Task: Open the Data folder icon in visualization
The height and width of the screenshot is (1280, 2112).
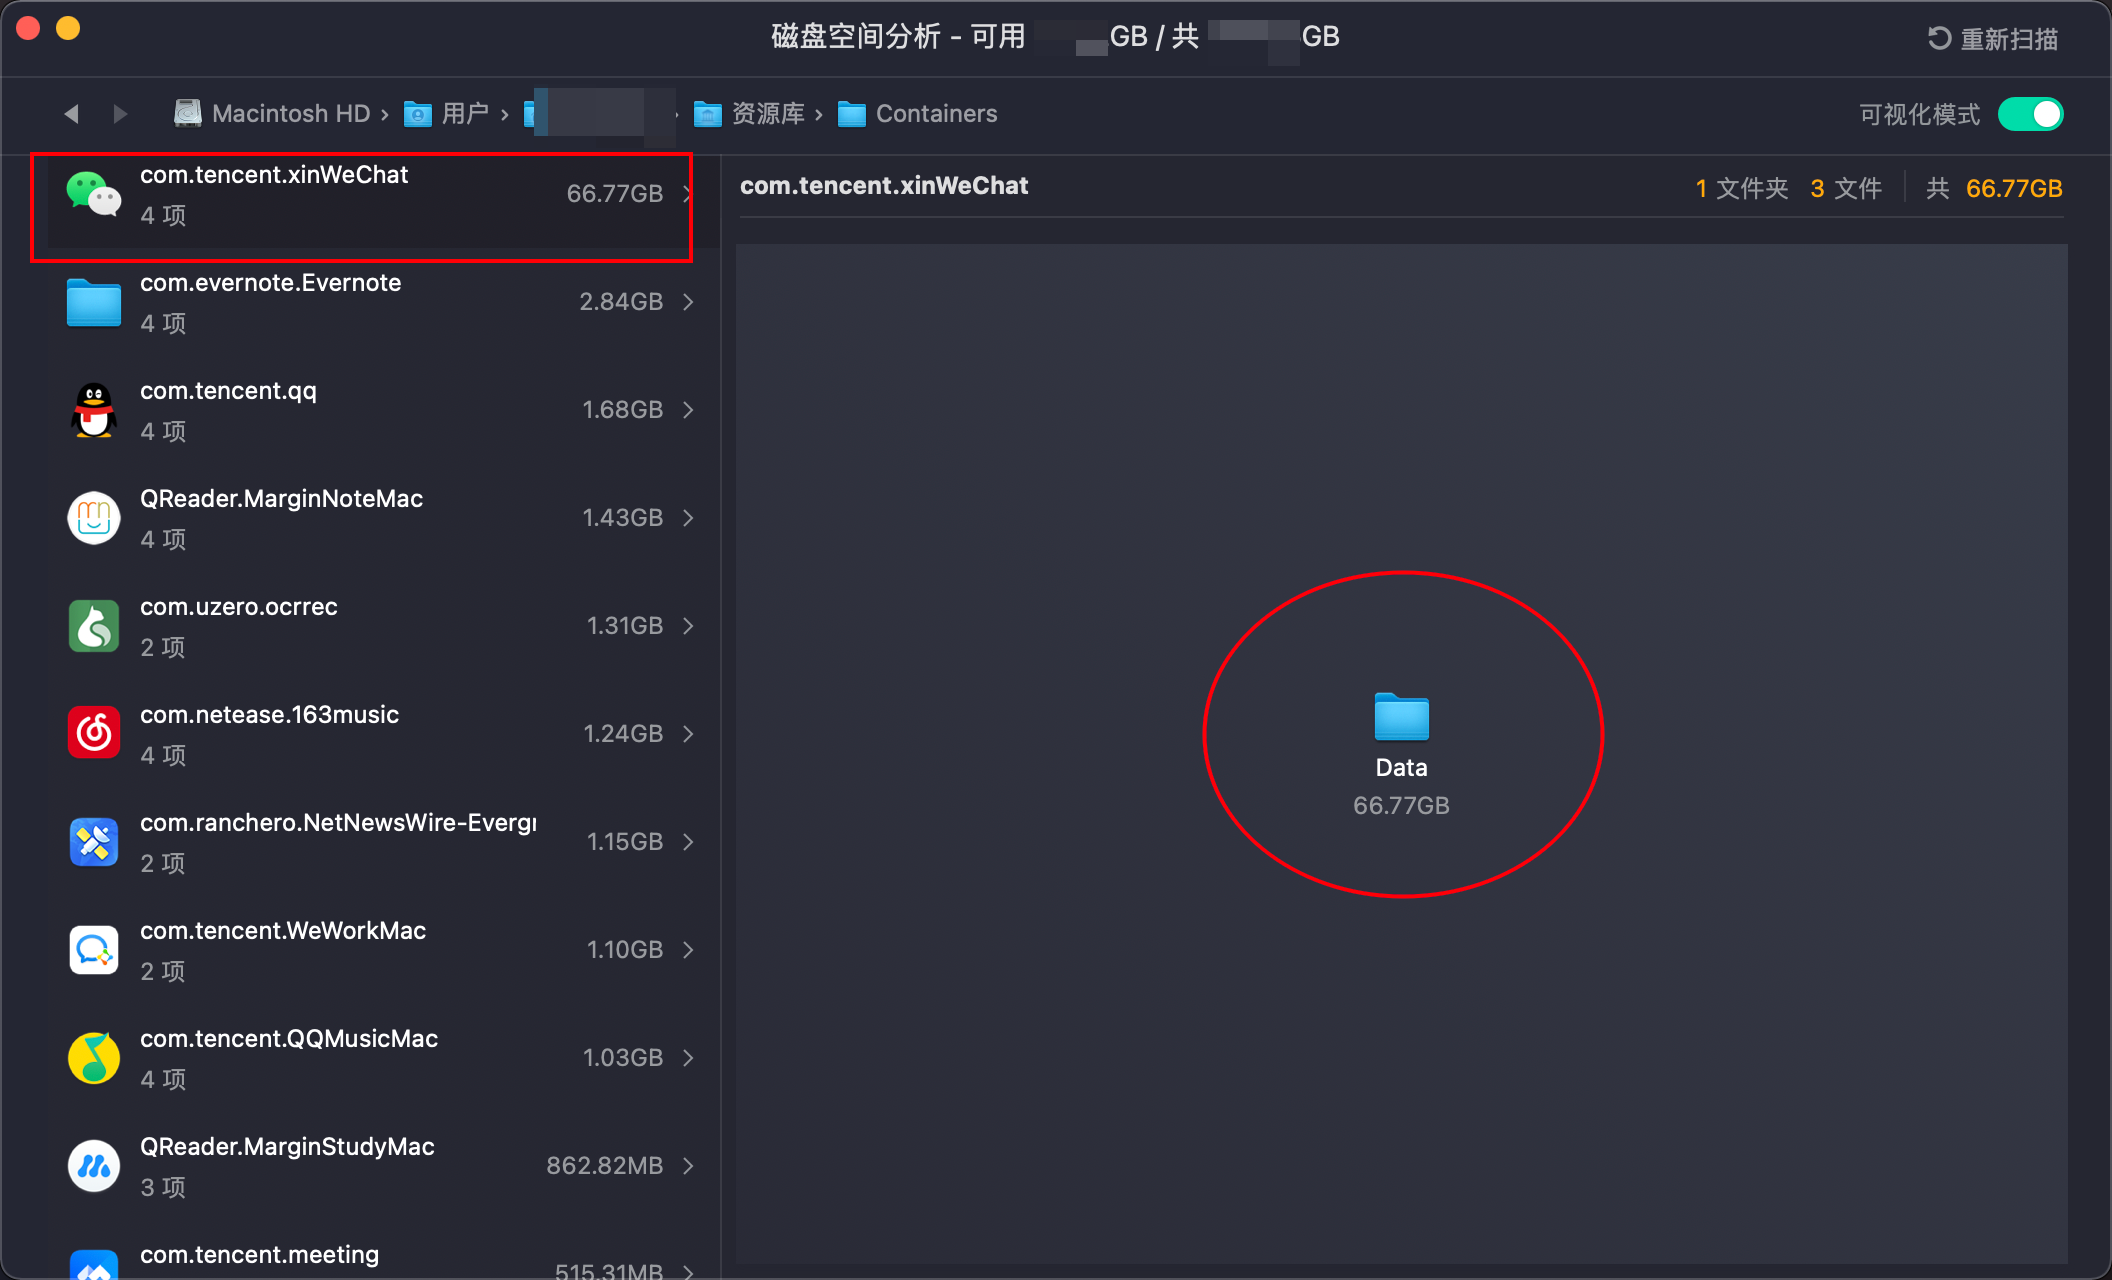Action: [x=1402, y=717]
